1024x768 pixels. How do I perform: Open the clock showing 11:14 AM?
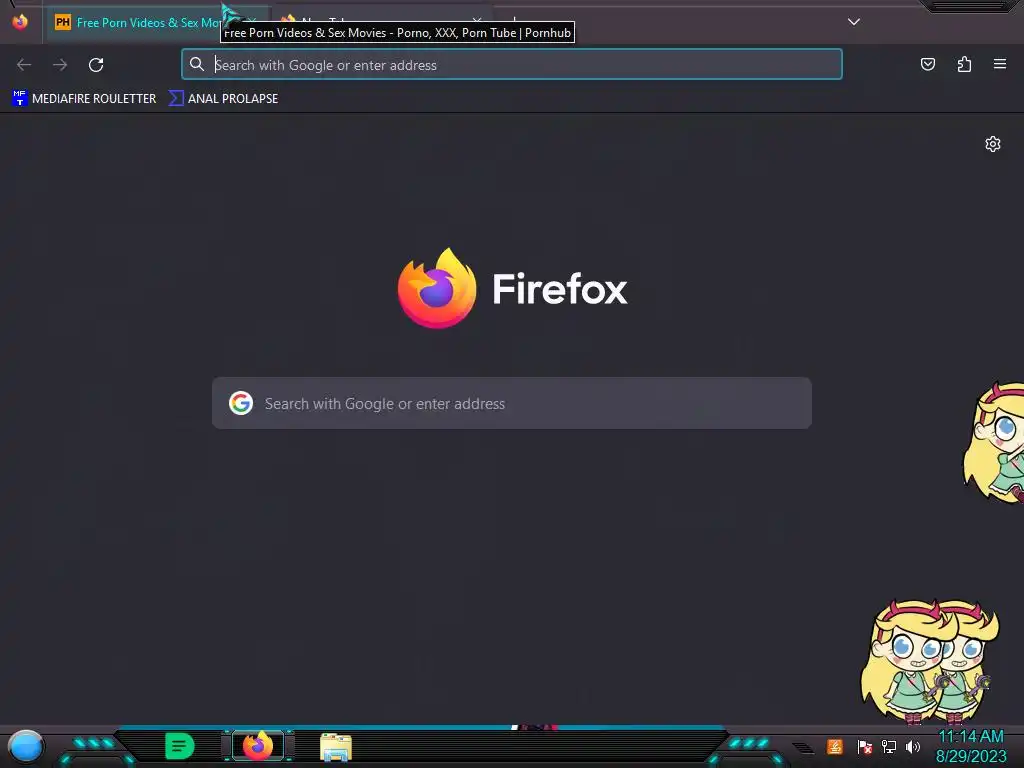click(971, 746)
